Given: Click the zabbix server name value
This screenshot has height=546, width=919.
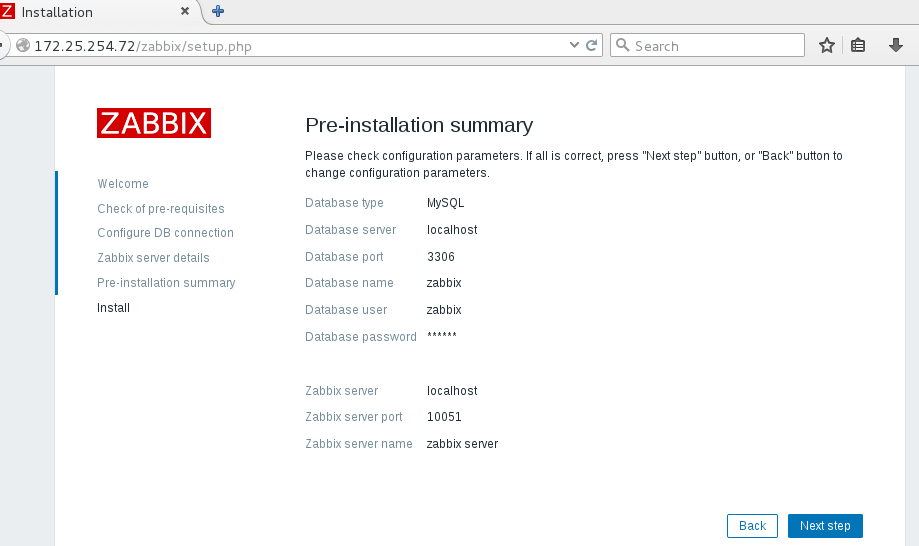Looking at the screenshot, I should pyautogui.click(x=462, y=444).
